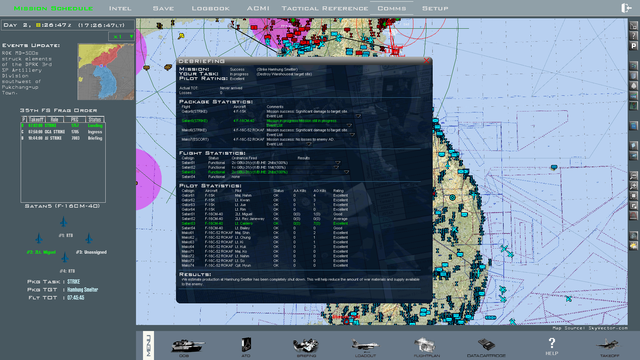Open Mission Schedule menu
The height and width of the screenshot is (360, 640).
coord(53,8)
